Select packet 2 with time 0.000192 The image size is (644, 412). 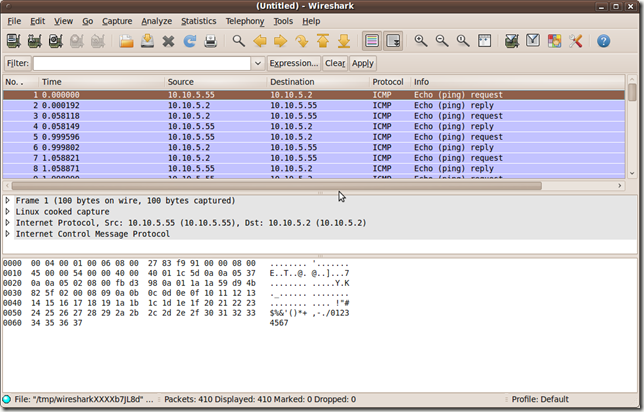pos(314,106)
